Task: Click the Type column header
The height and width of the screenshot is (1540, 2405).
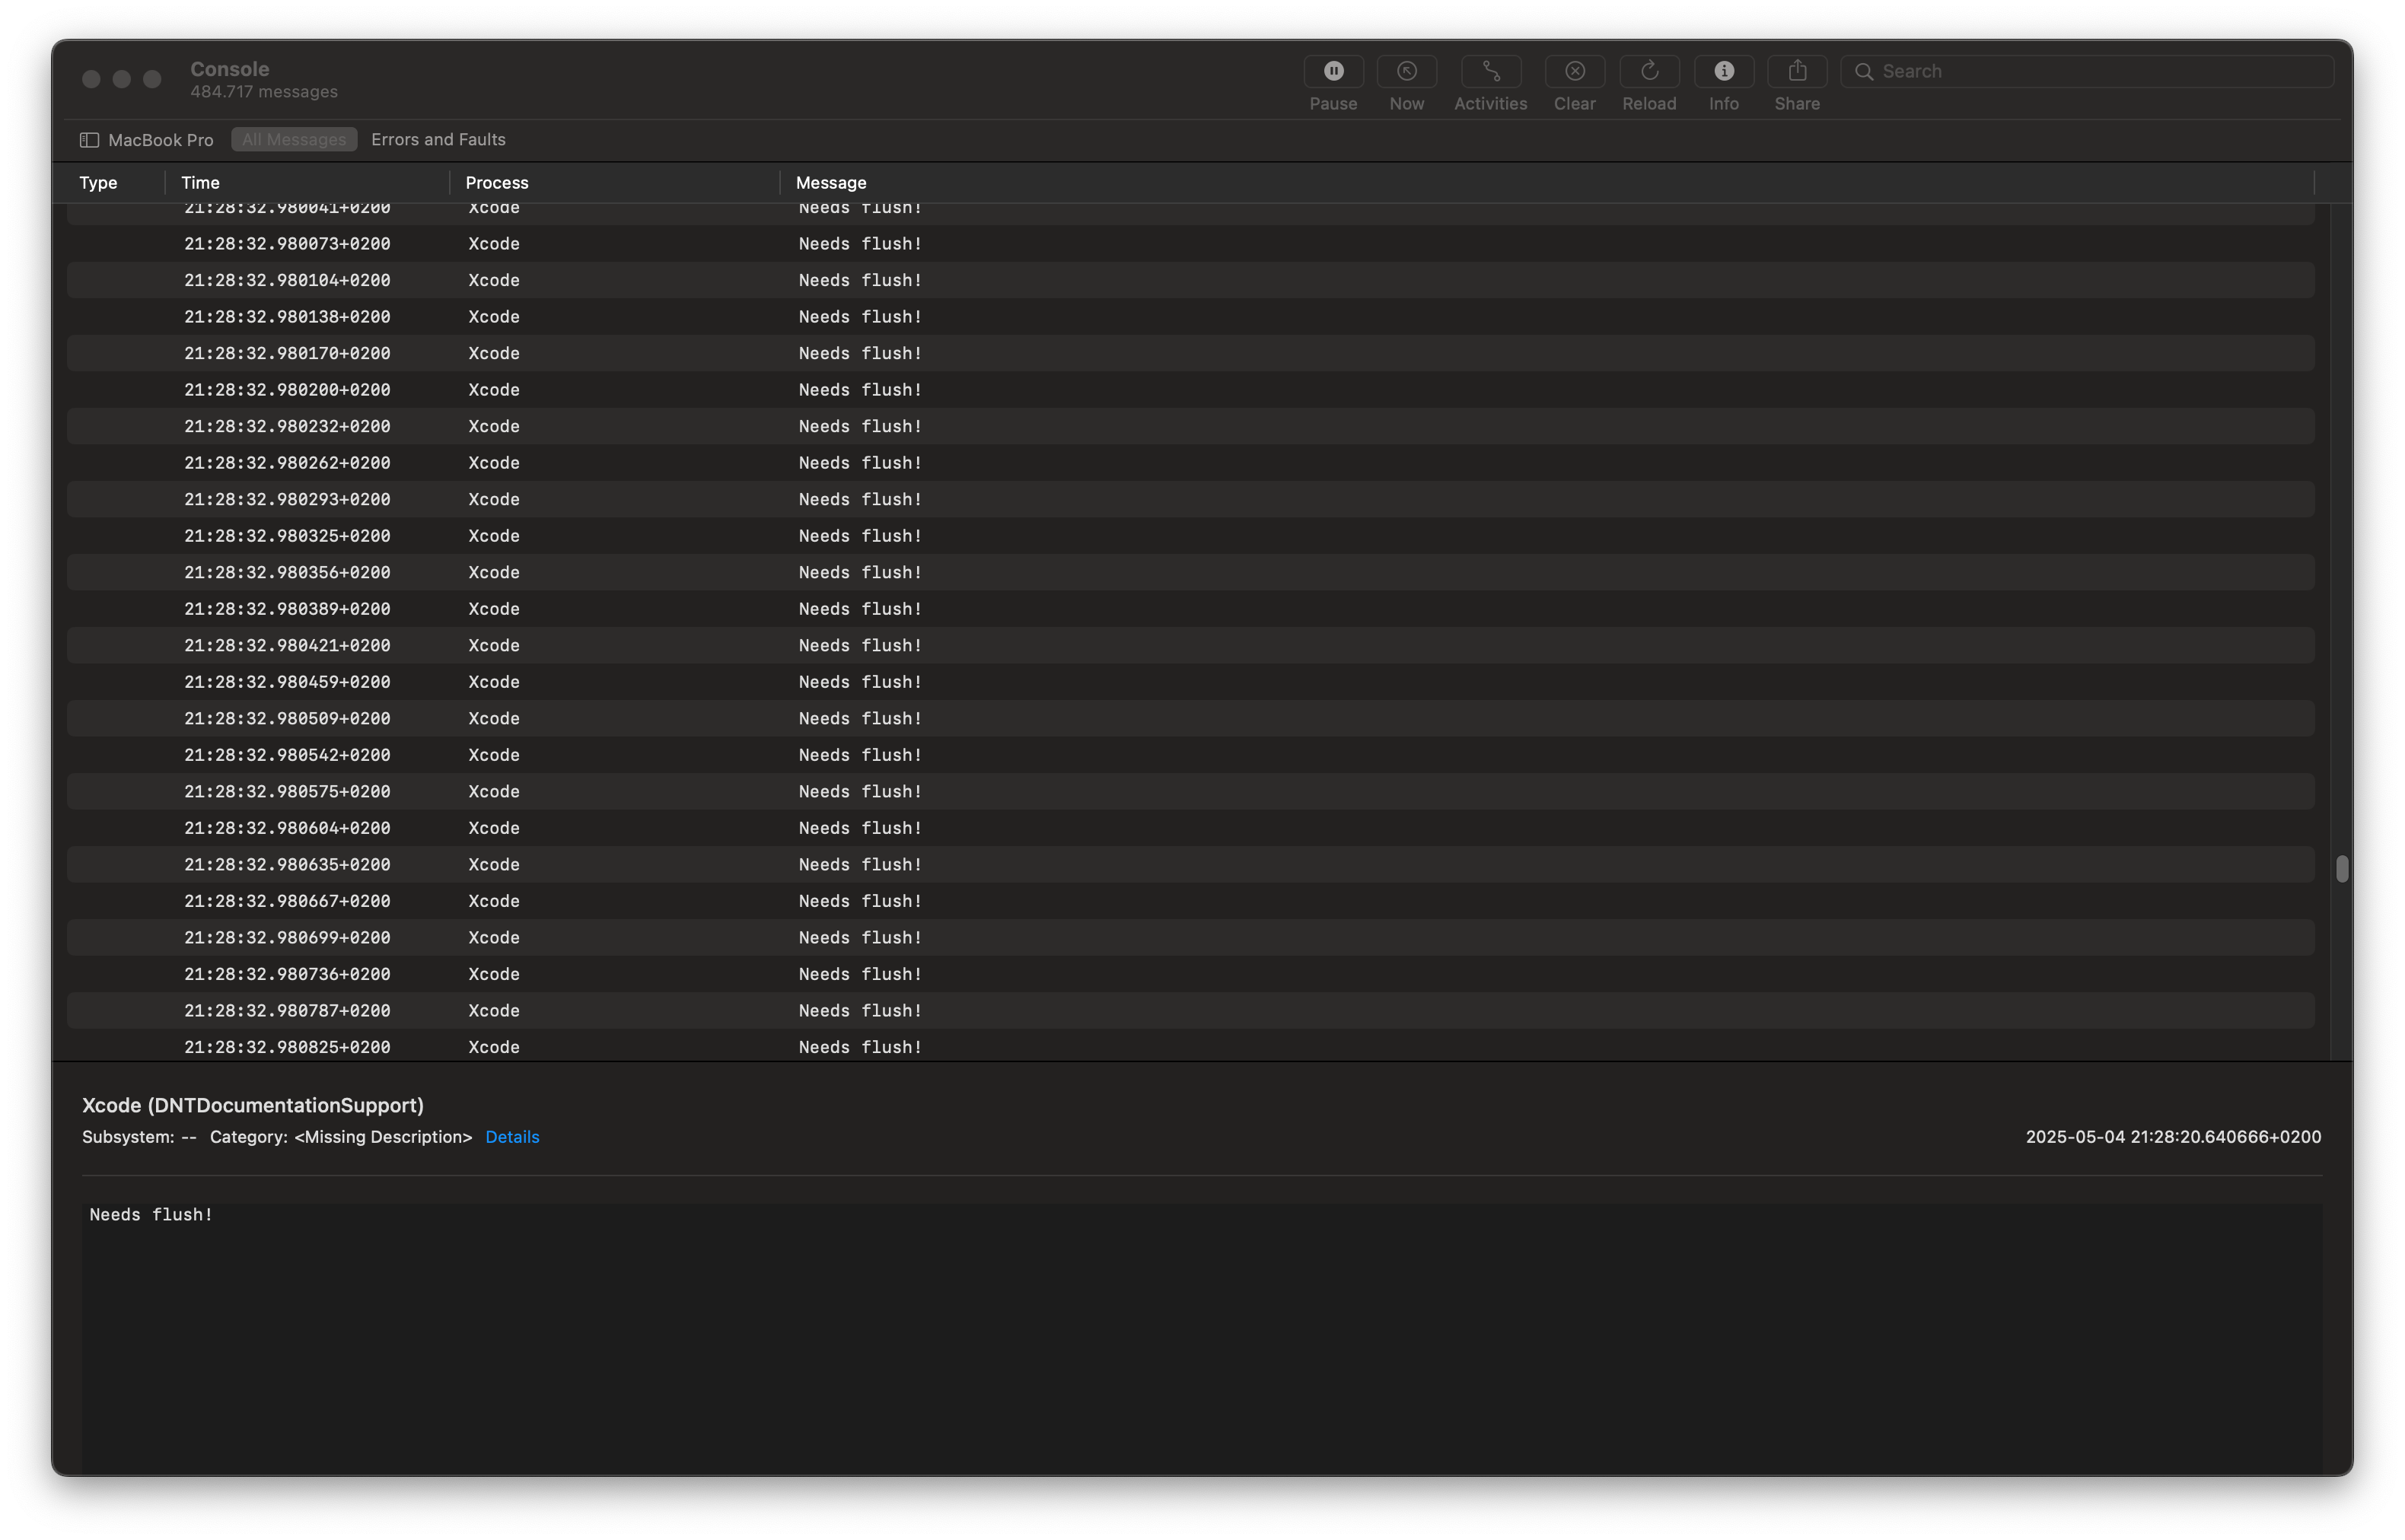Action: point(98,183)
